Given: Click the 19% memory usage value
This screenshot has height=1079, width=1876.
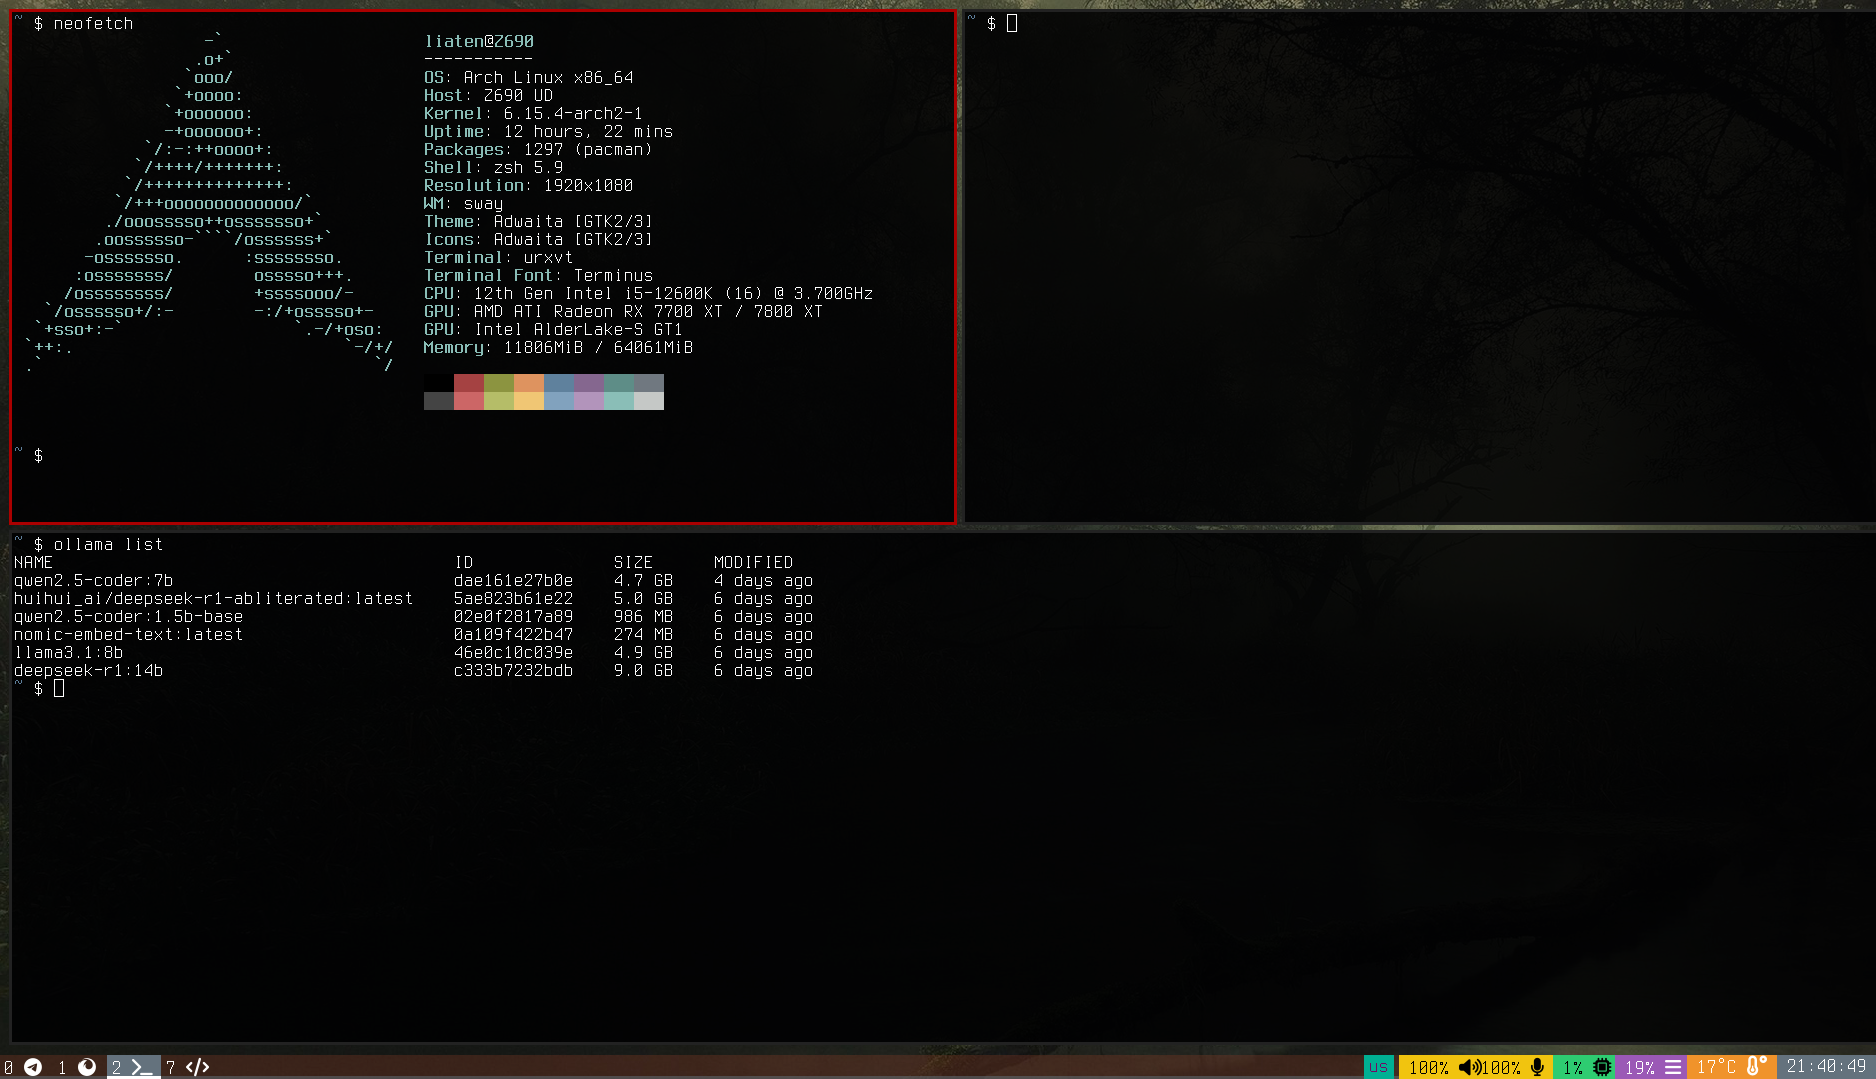Looking at the screenshot, I should pos(1640,1067).
